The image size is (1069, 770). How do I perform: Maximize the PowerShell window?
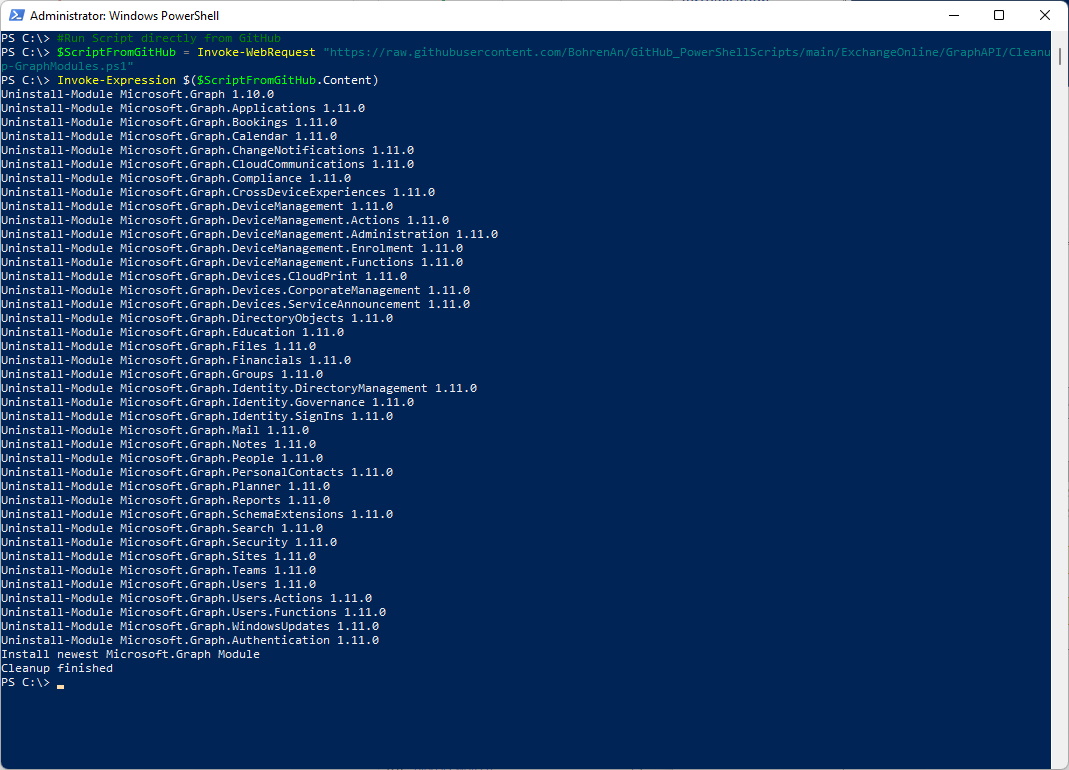[999, 15]
